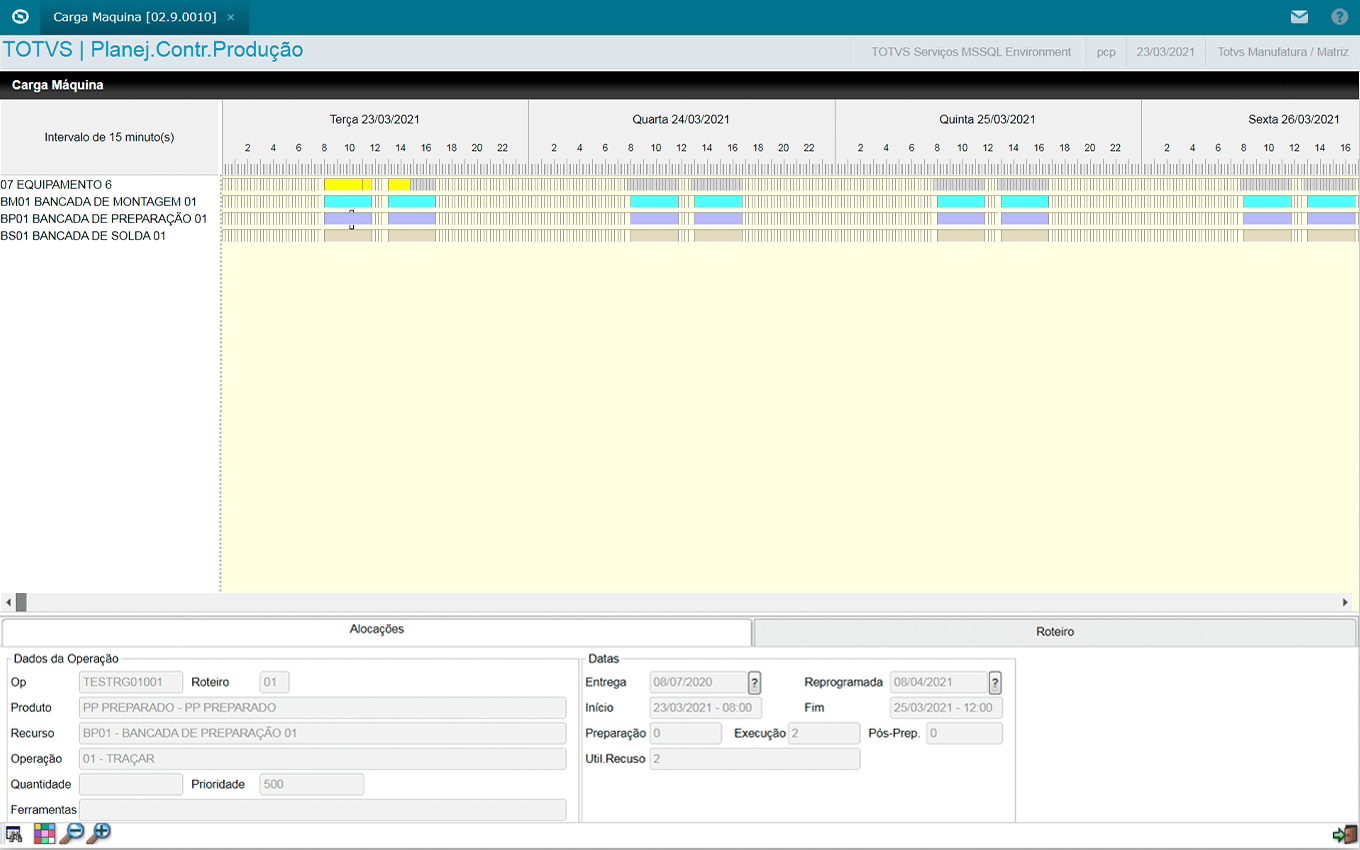Click the Quantidade input field
Screen dimensions: 1360x850
pyautogui.click(x=131, y=785)
